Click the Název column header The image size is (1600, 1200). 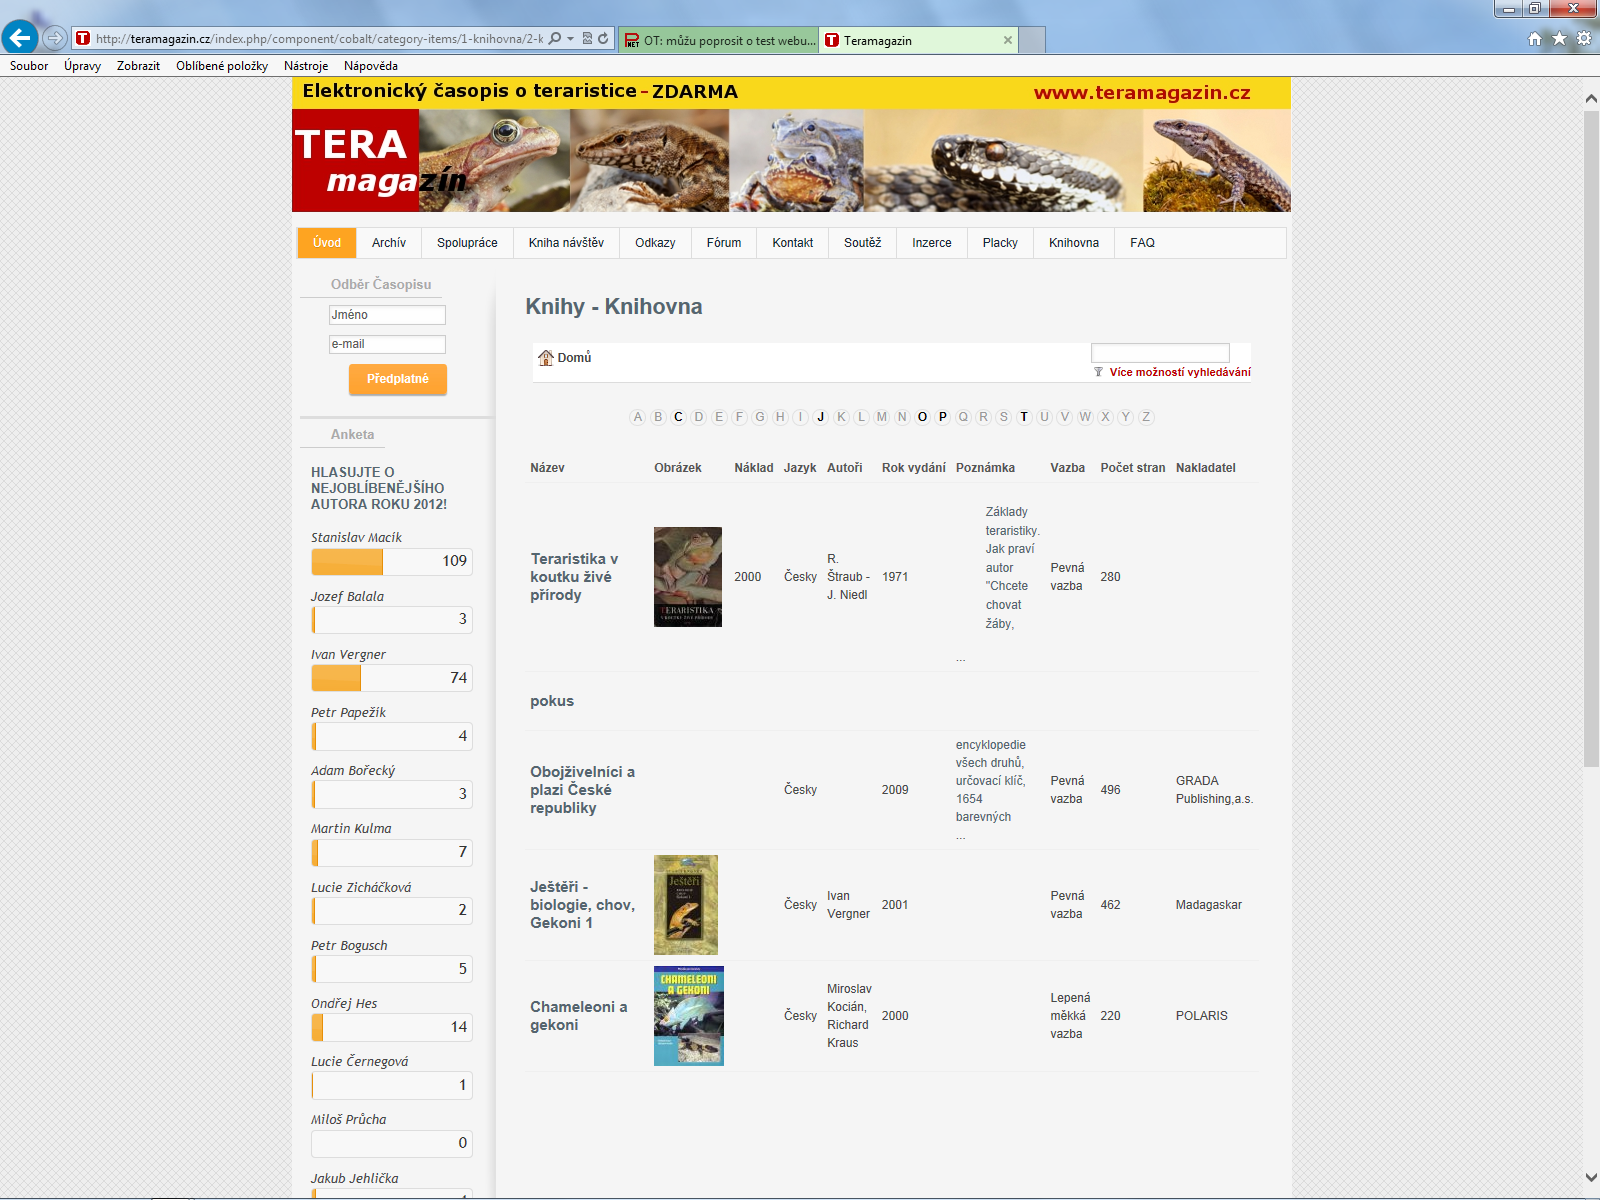point(547,468)
